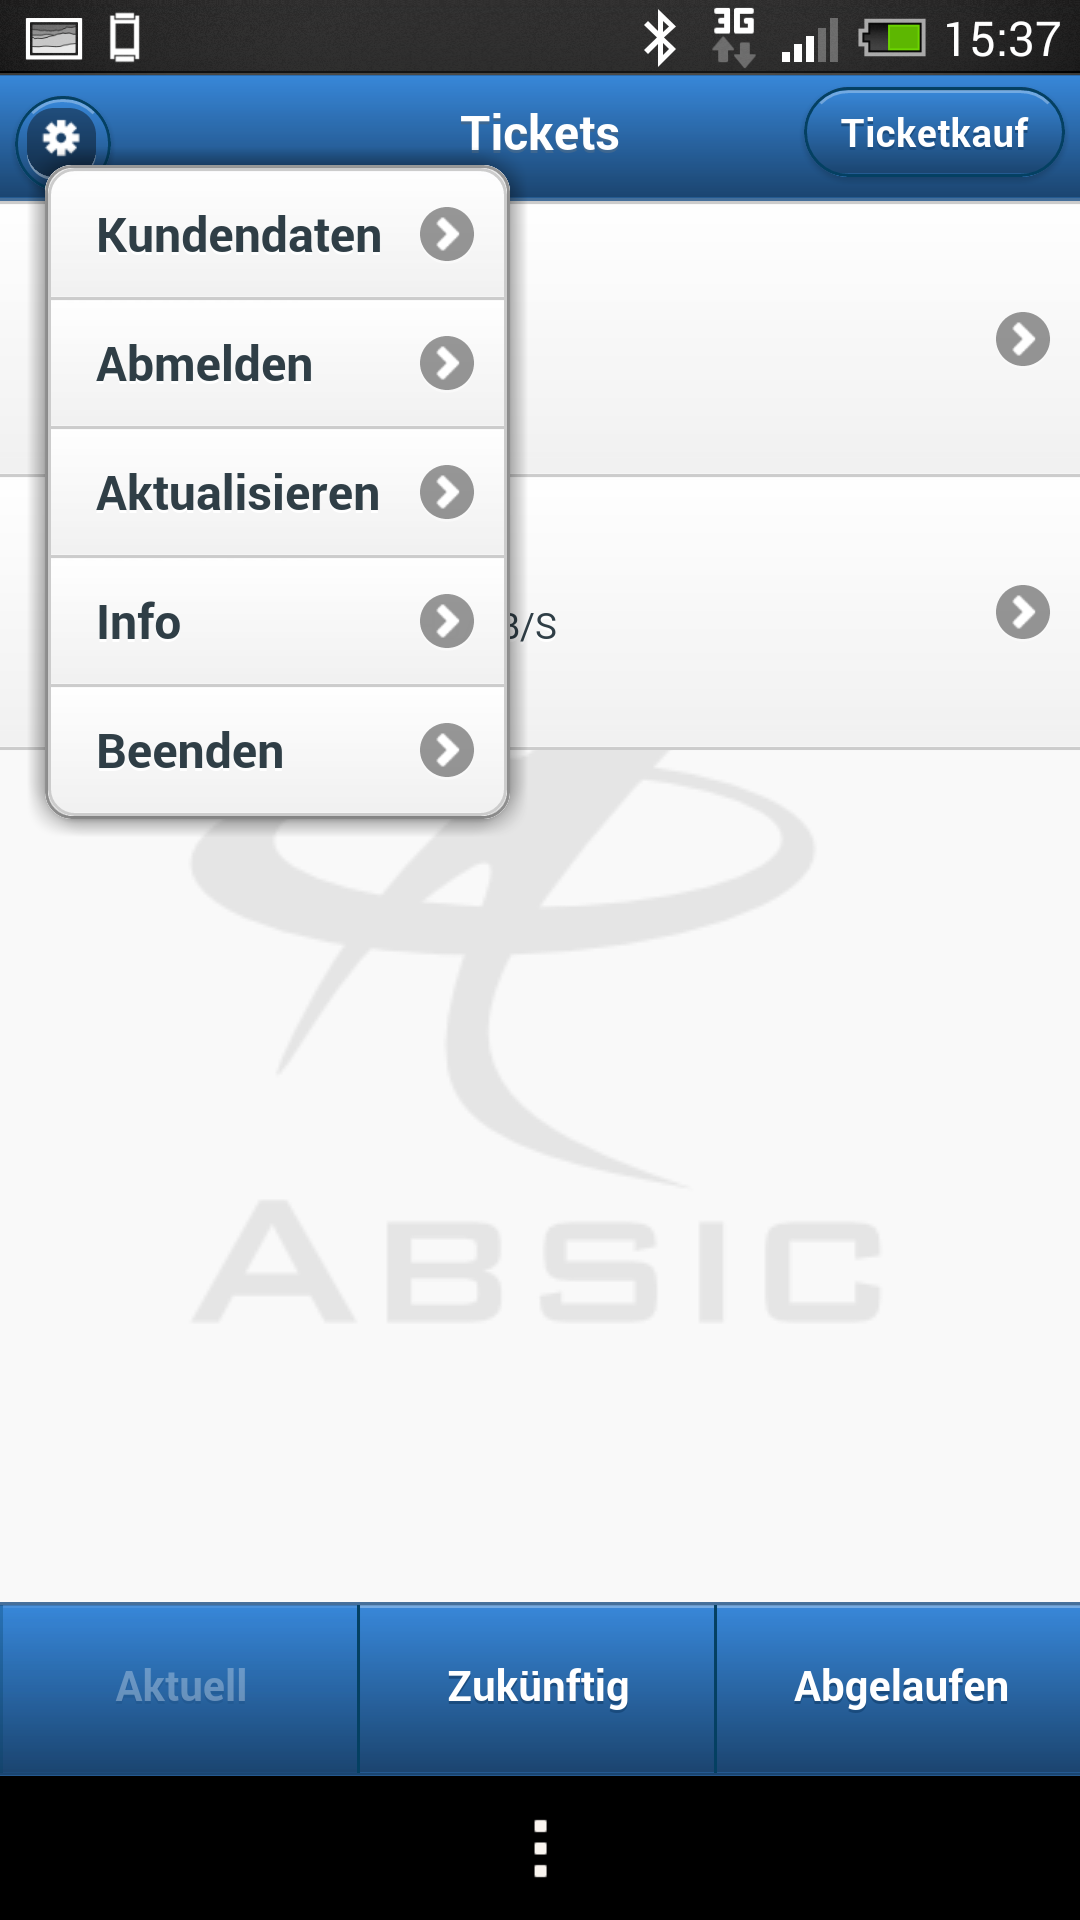Viewport: 1080px width, 1920px height.
Task: Expand the first ticket row chevron
Action: tap(1022, 340)
